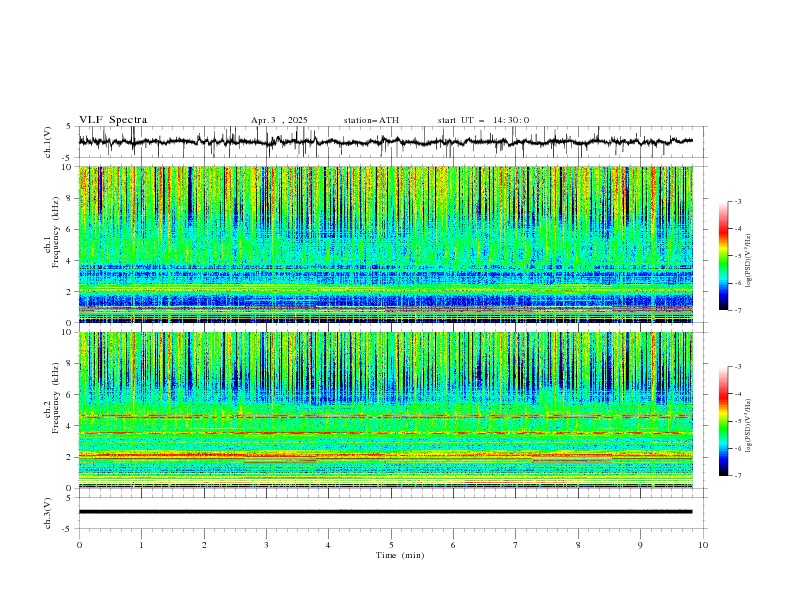This screenshot has width=792, height=612.
Task: Click the "Time (min)" axis title
Action: [x=400, y=555]
